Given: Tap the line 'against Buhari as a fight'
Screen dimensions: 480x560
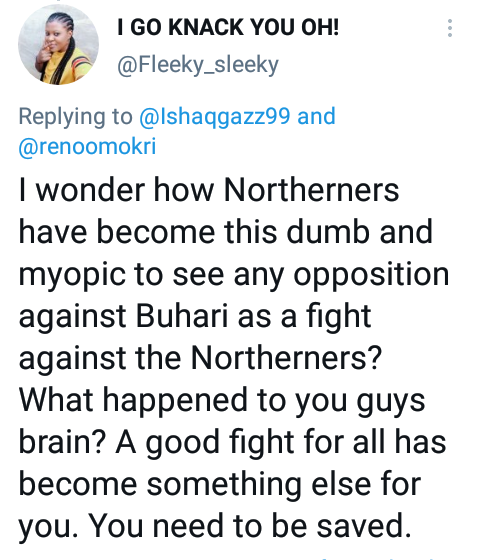Looking at the screenshot, I should tap(195, 318).
